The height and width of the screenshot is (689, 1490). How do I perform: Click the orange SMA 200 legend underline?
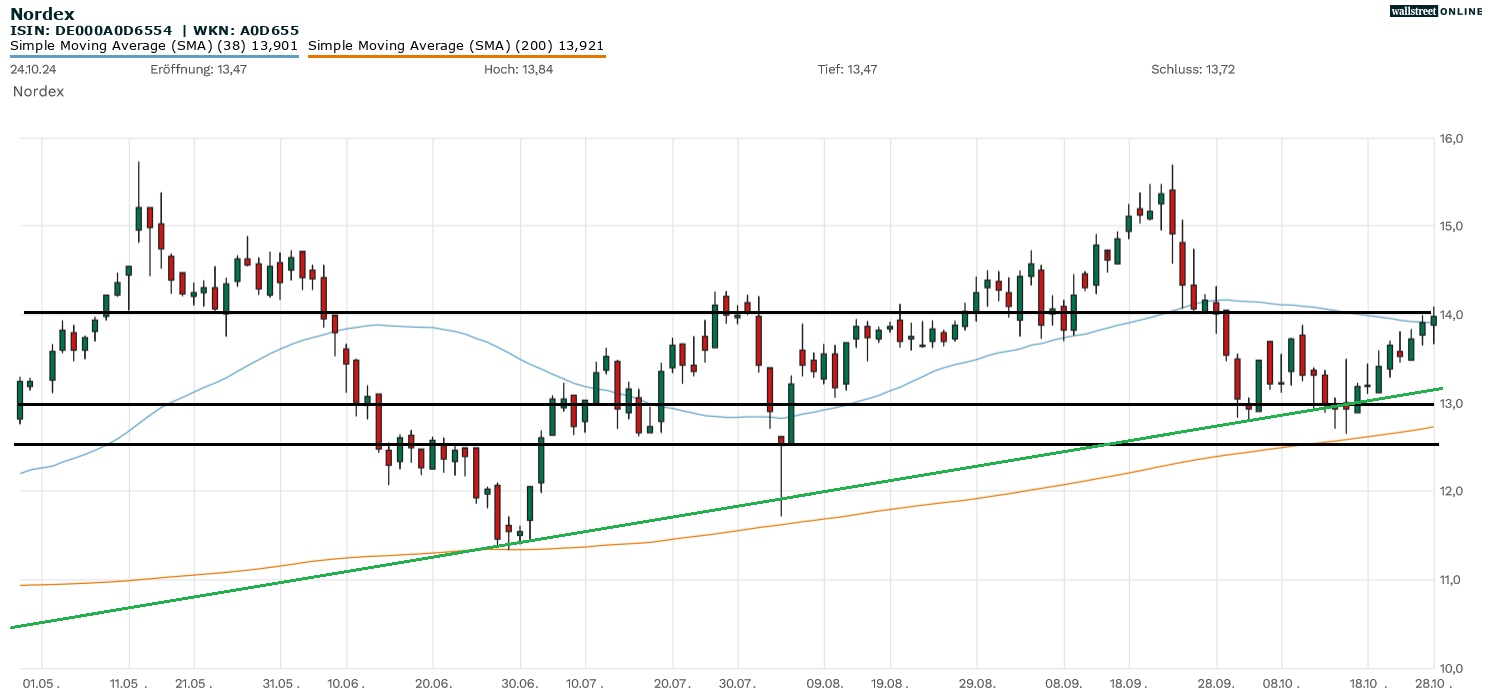point(456,56)
